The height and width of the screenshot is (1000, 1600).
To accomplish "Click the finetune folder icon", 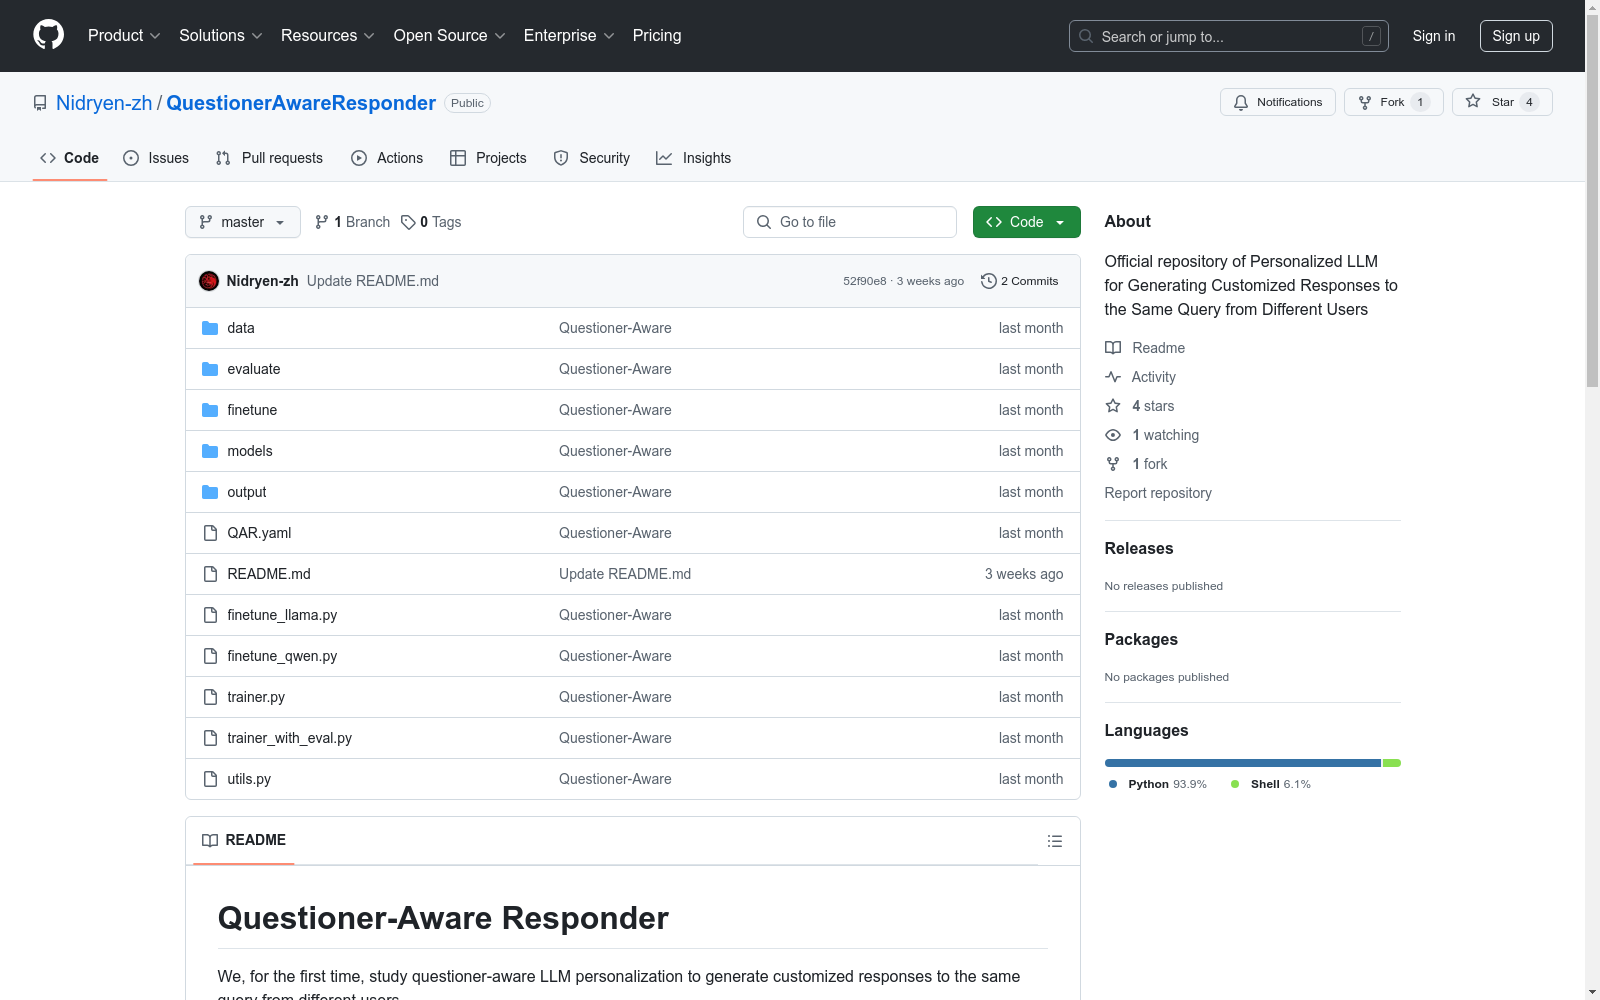I will pos(210,410).
